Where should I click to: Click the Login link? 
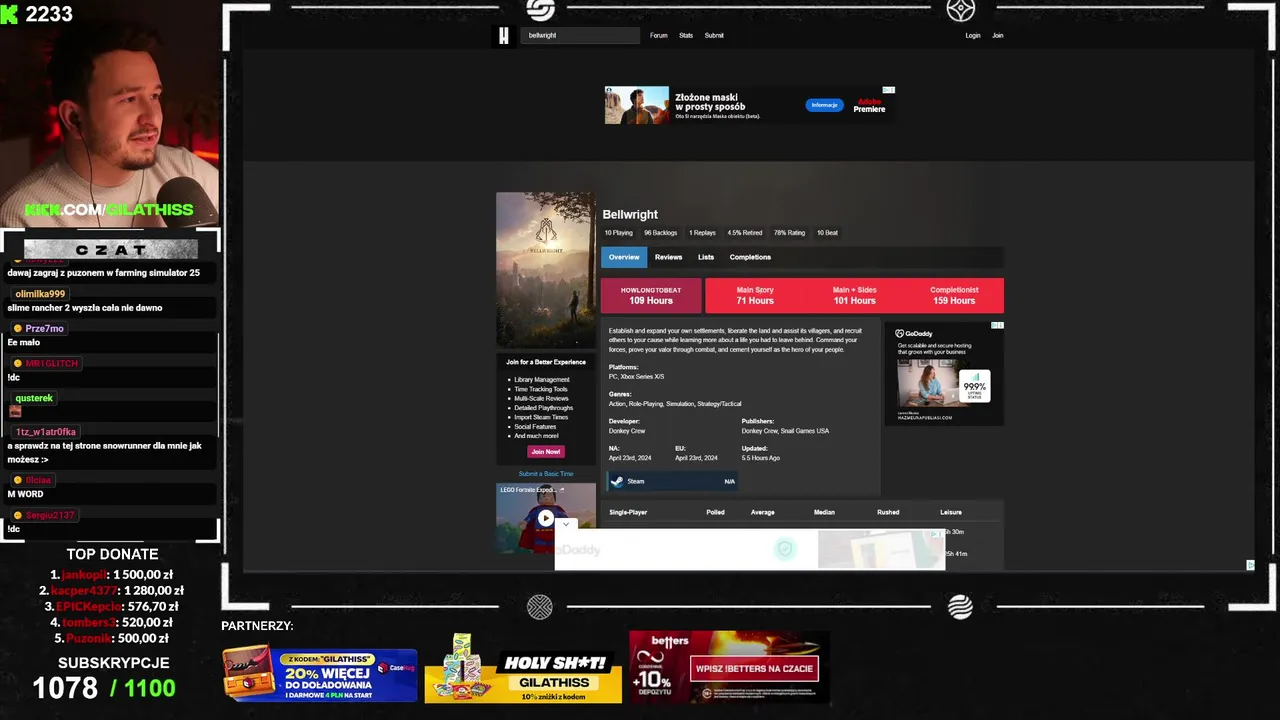pyautogui.click(x=973, y=35)
